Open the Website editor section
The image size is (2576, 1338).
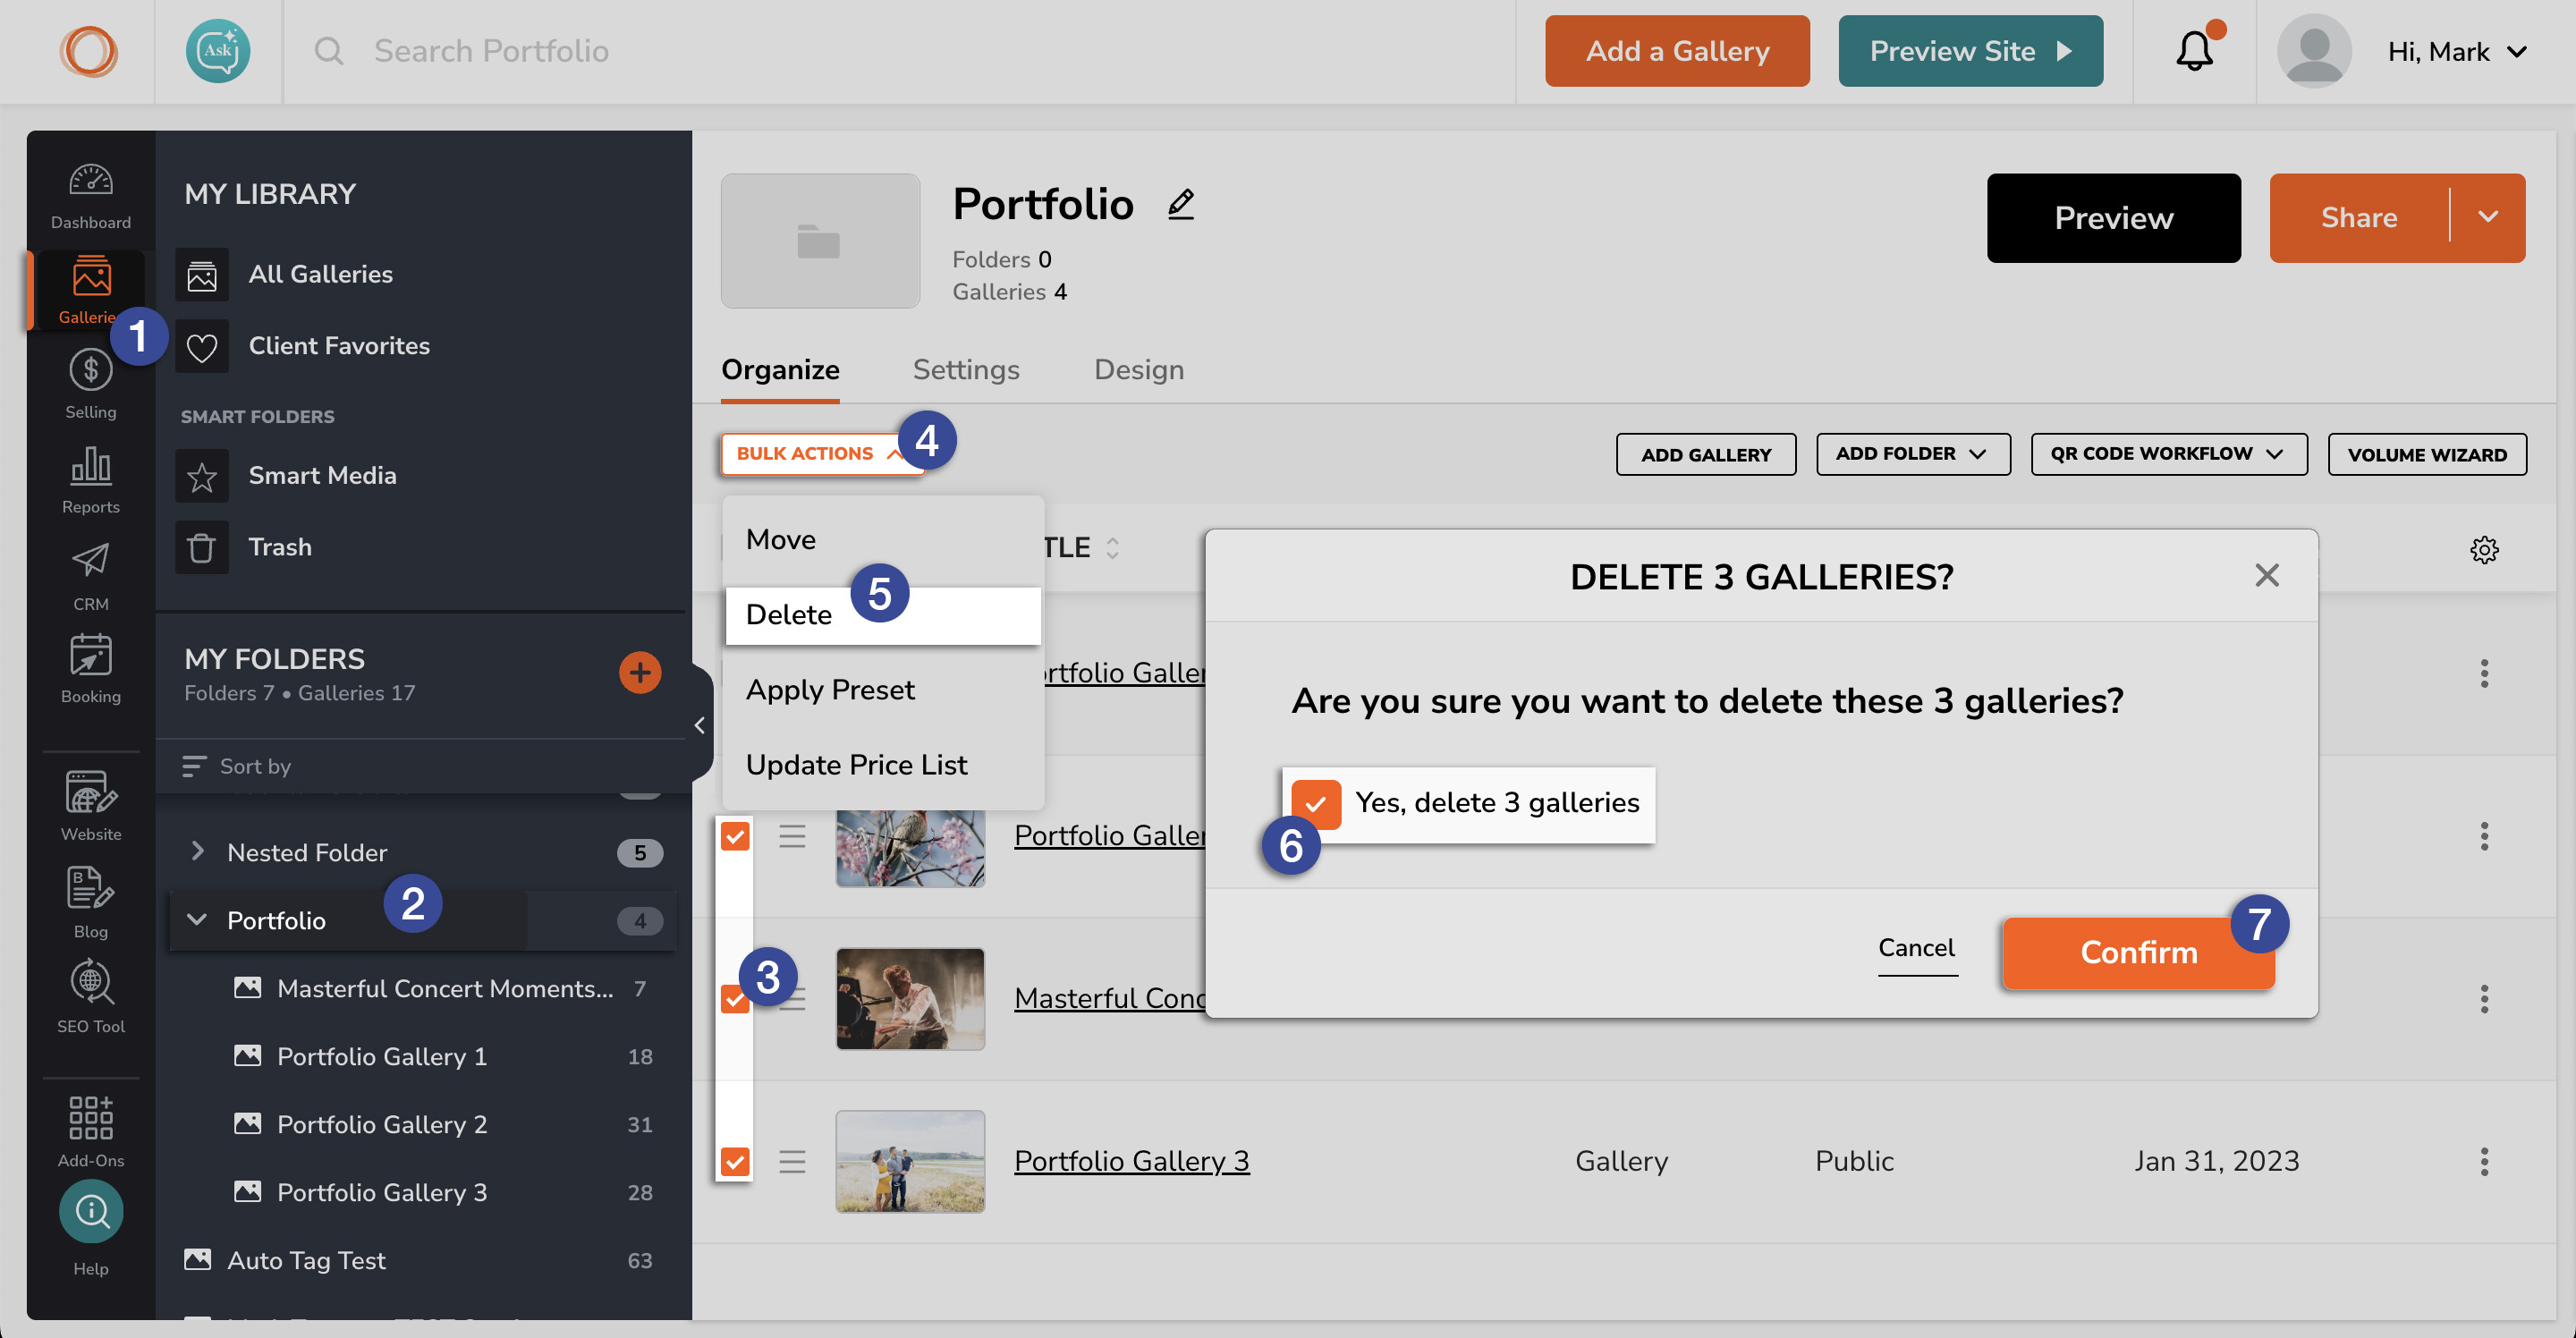90,806
